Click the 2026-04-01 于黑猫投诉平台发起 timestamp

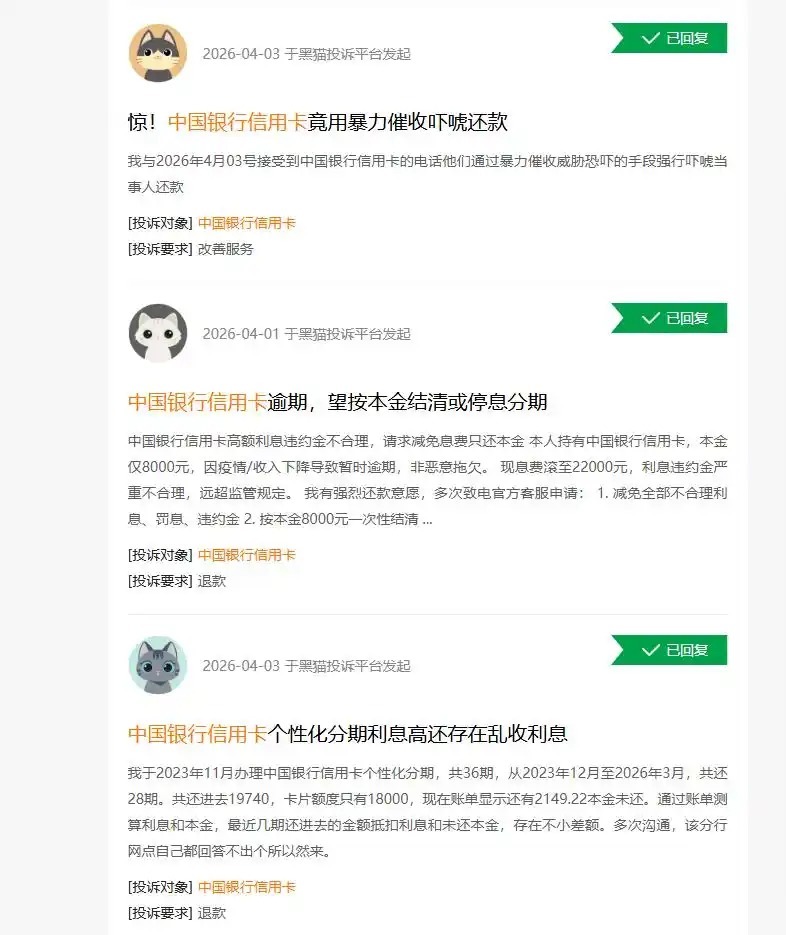pos(307,334)
